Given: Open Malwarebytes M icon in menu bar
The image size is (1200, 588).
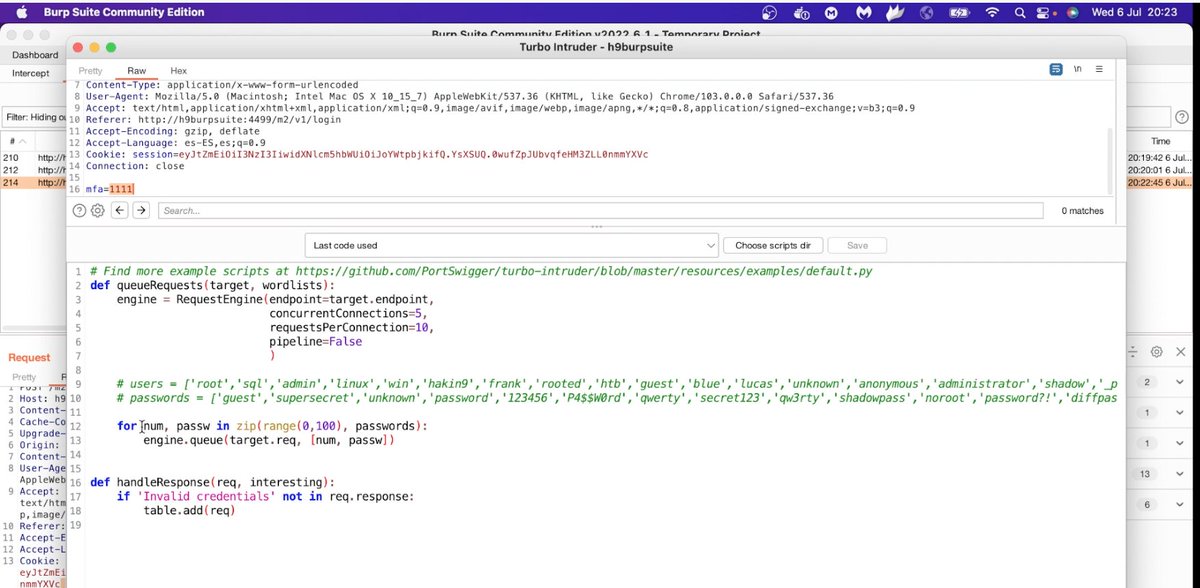Looking at the screenshot, I should (866, 13).
